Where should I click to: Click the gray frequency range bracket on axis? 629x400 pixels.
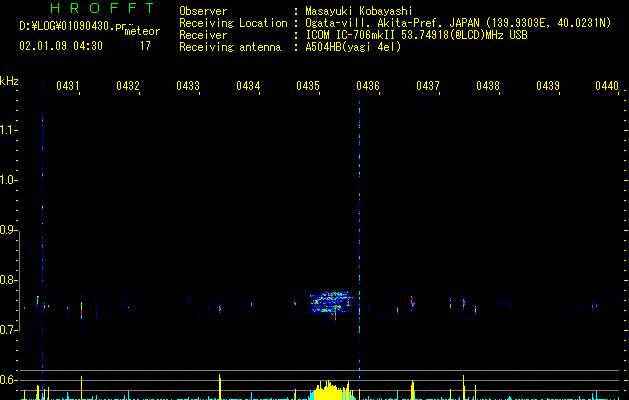tap(20, 280)
